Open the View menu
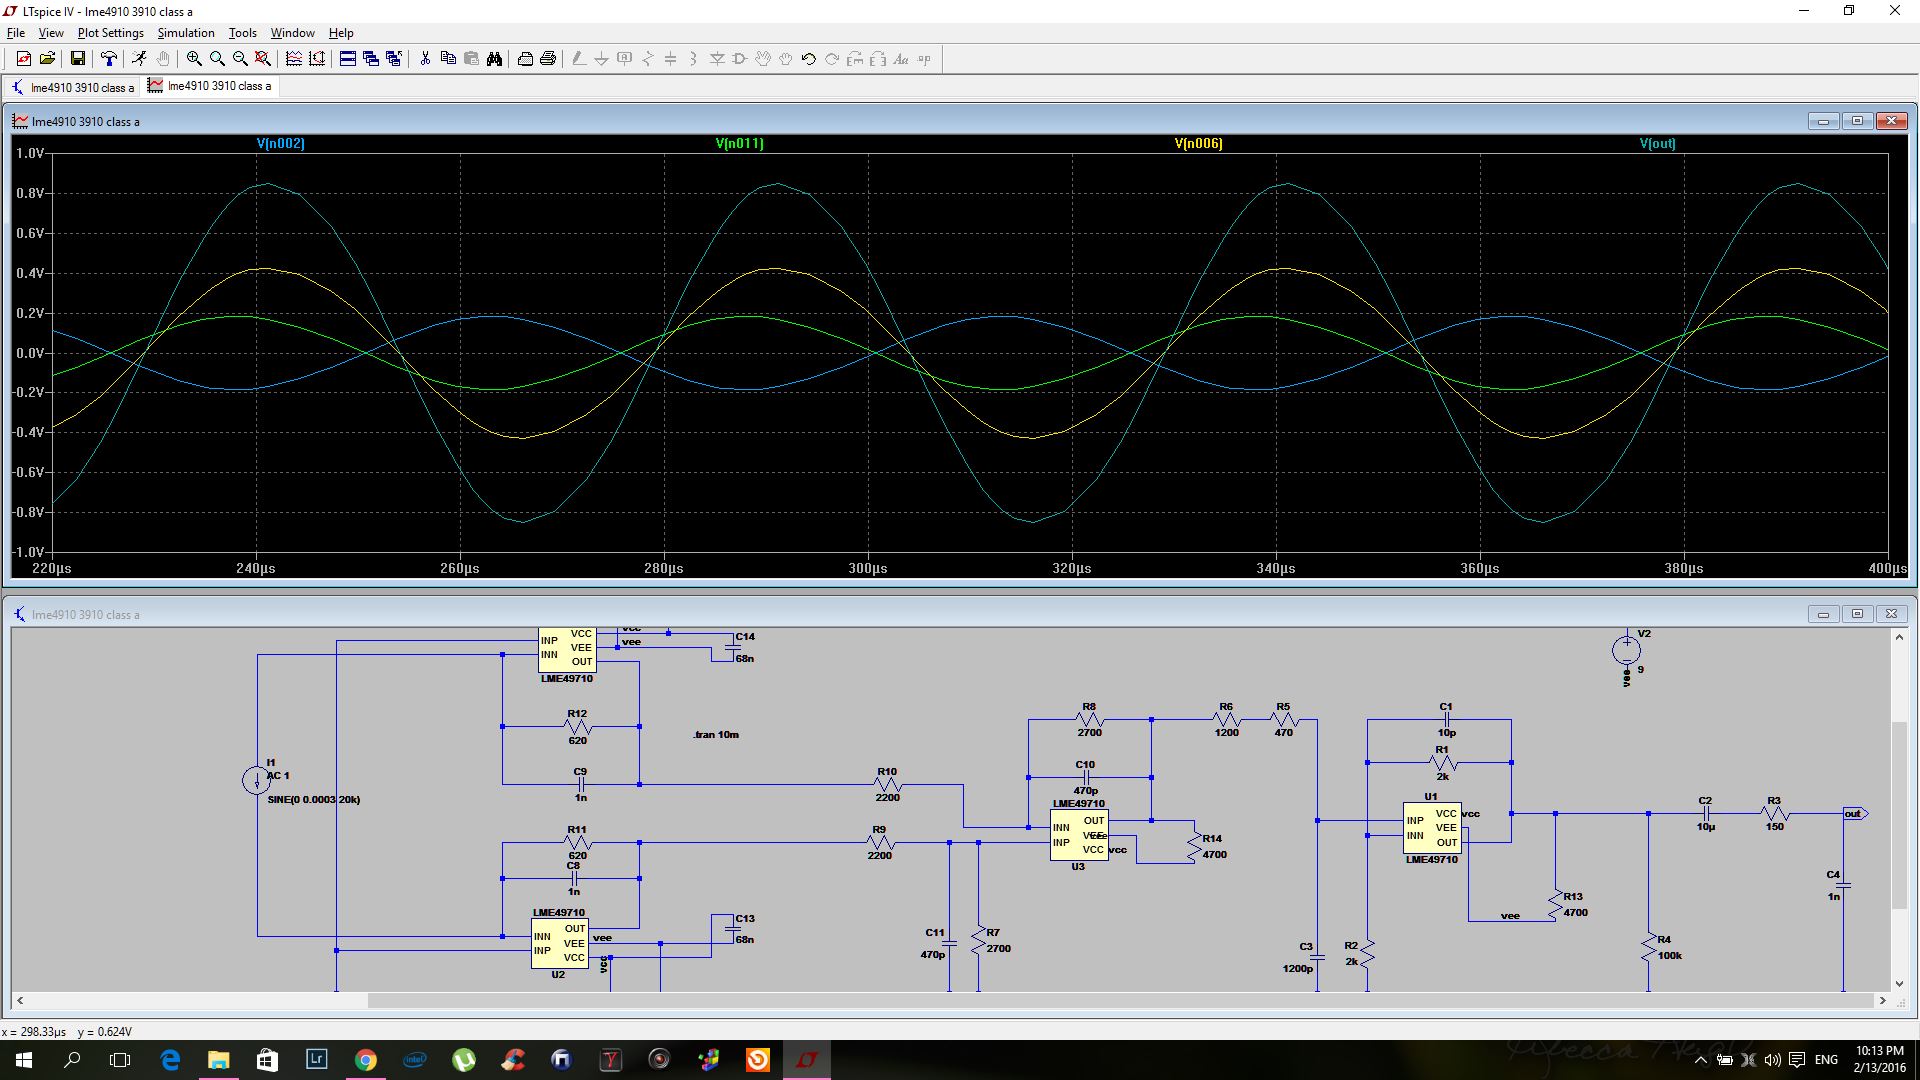The height and width of the screenshot is (1080, 1920). [50, 33]
